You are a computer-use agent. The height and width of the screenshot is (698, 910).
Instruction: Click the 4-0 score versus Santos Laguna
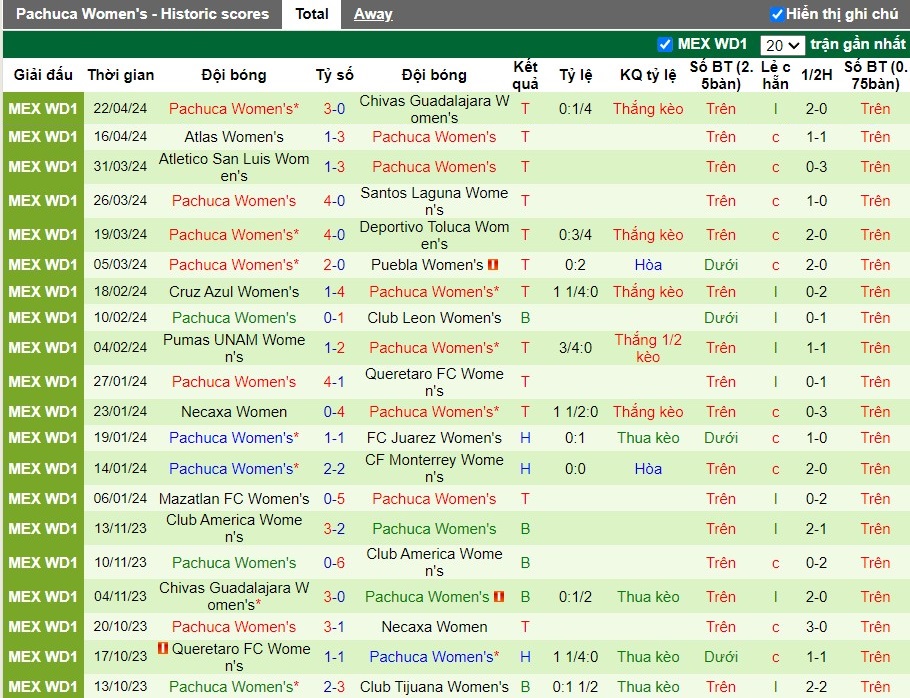334,201
